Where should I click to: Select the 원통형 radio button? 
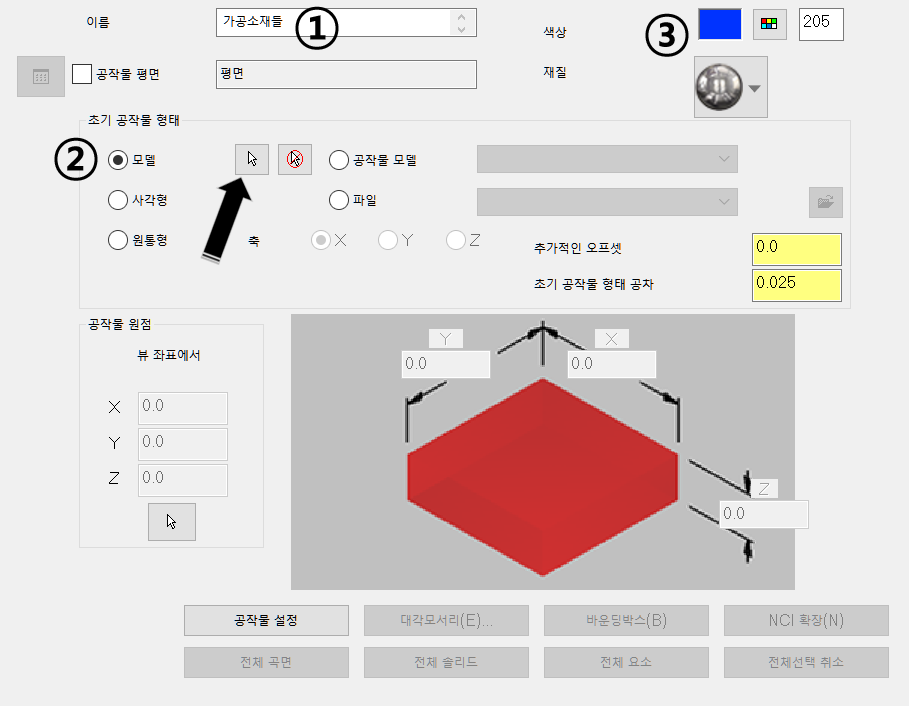tap(118, 240)
